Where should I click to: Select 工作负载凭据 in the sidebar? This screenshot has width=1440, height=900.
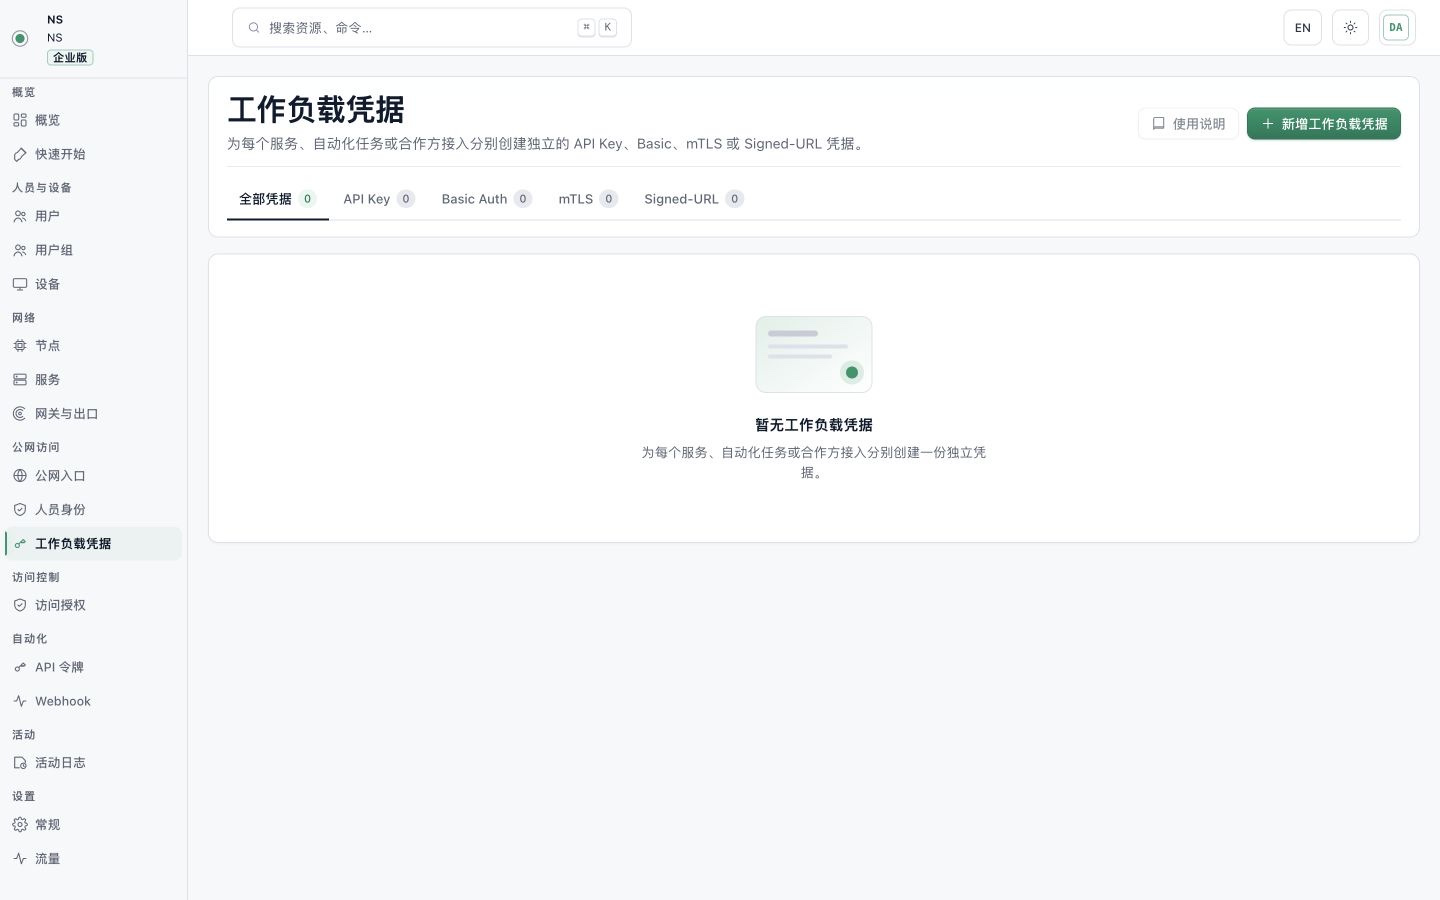tap(93, 544)
